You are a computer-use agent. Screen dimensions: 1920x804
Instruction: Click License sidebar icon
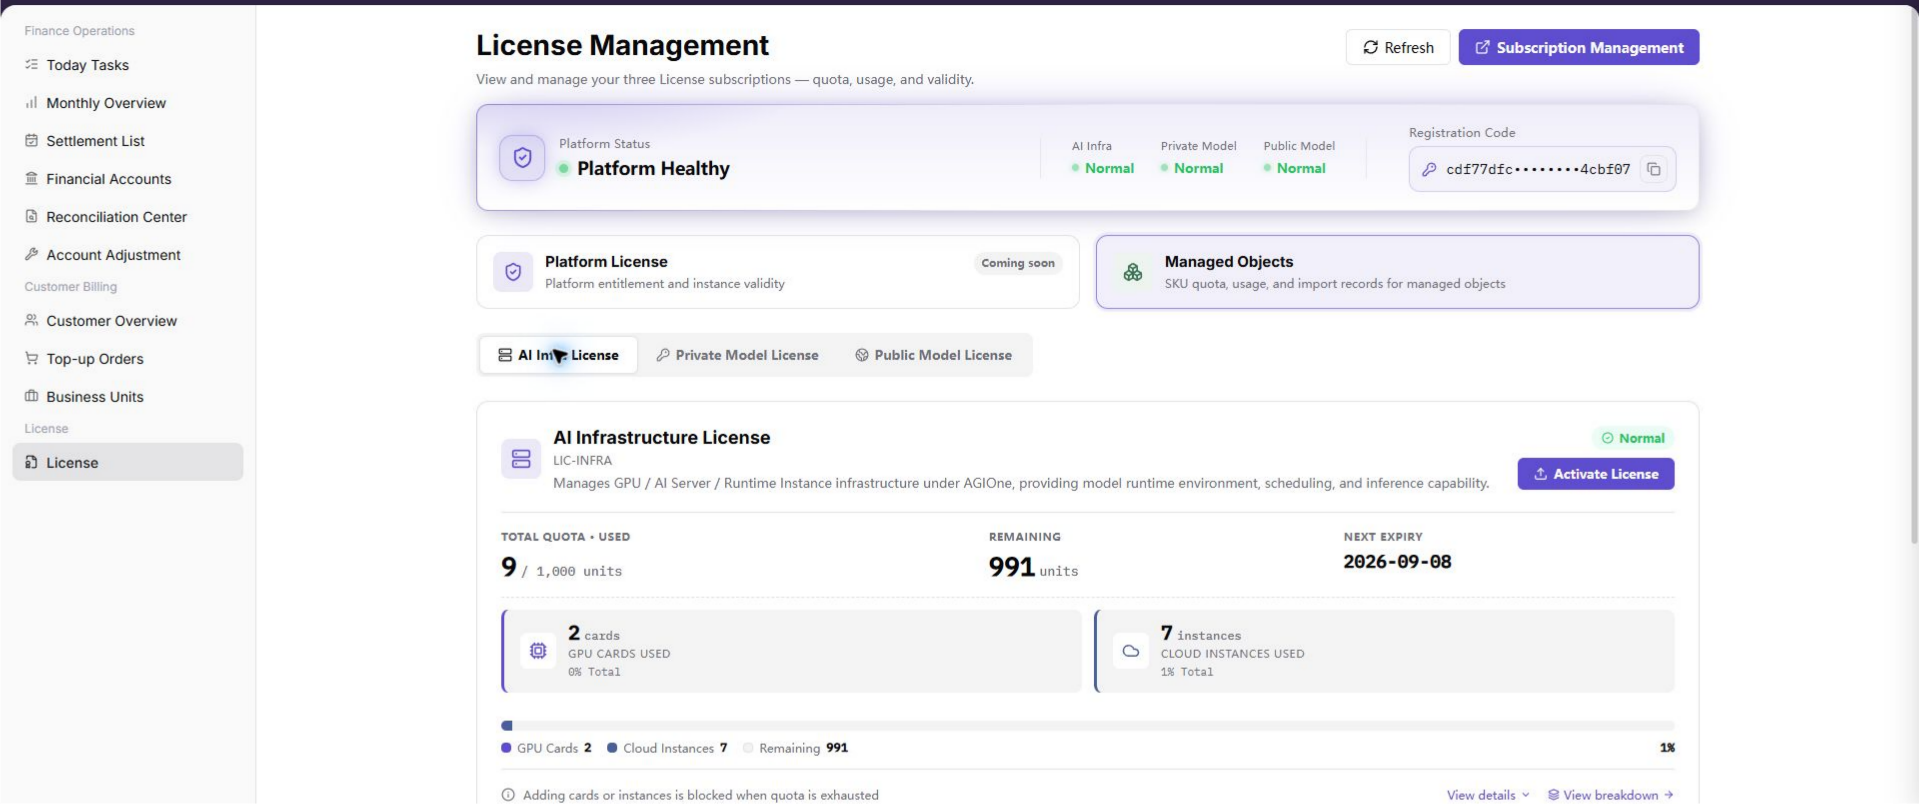[x=31, y=462]
